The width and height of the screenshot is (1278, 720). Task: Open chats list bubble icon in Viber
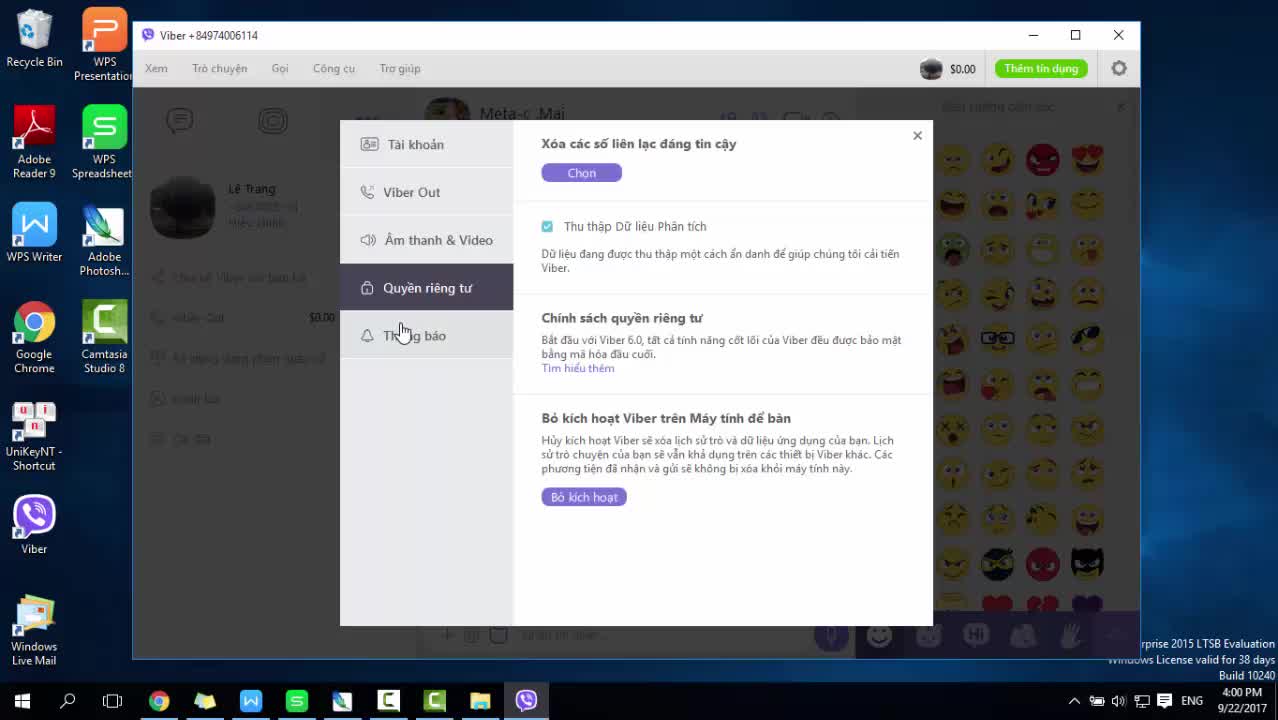pyautogui.click(x=180, y=121)
